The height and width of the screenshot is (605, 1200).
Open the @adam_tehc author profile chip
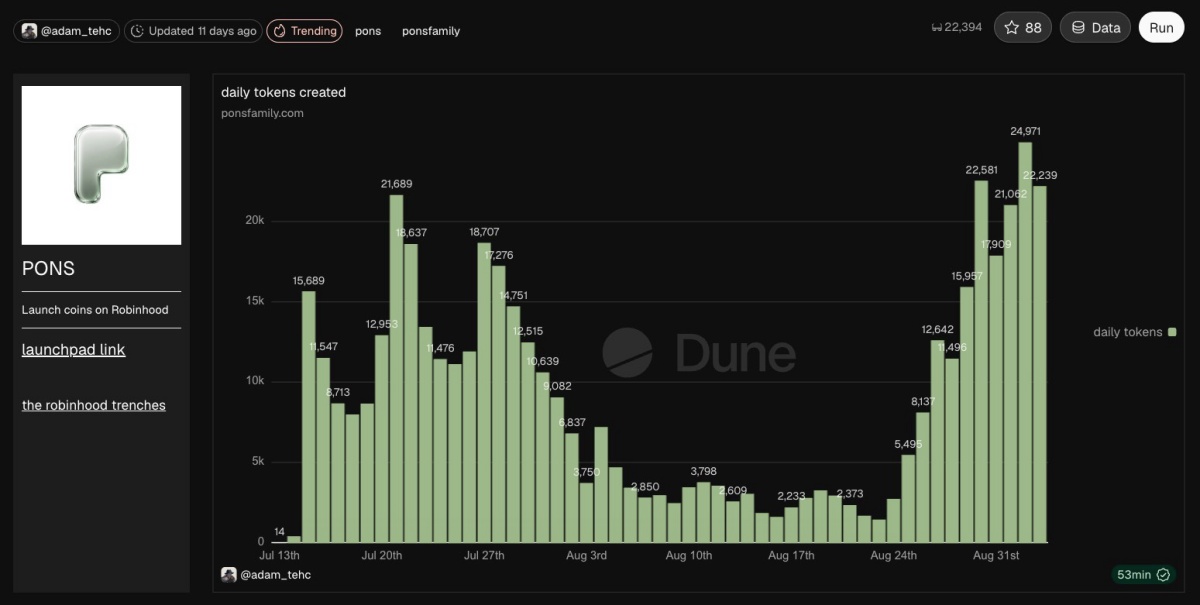(66, 30)
